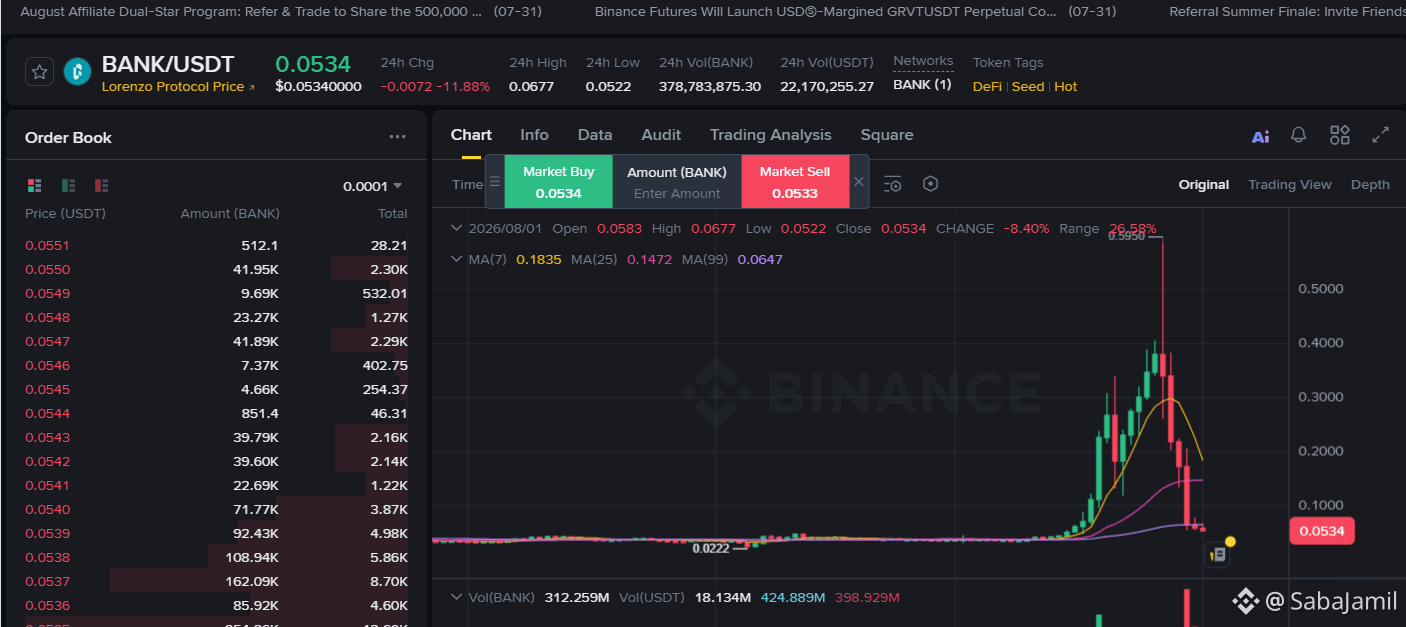This screenshot has width=1406, height=627.
Task: Select ask price 0.0544 in order book
Action: (47, 413)
